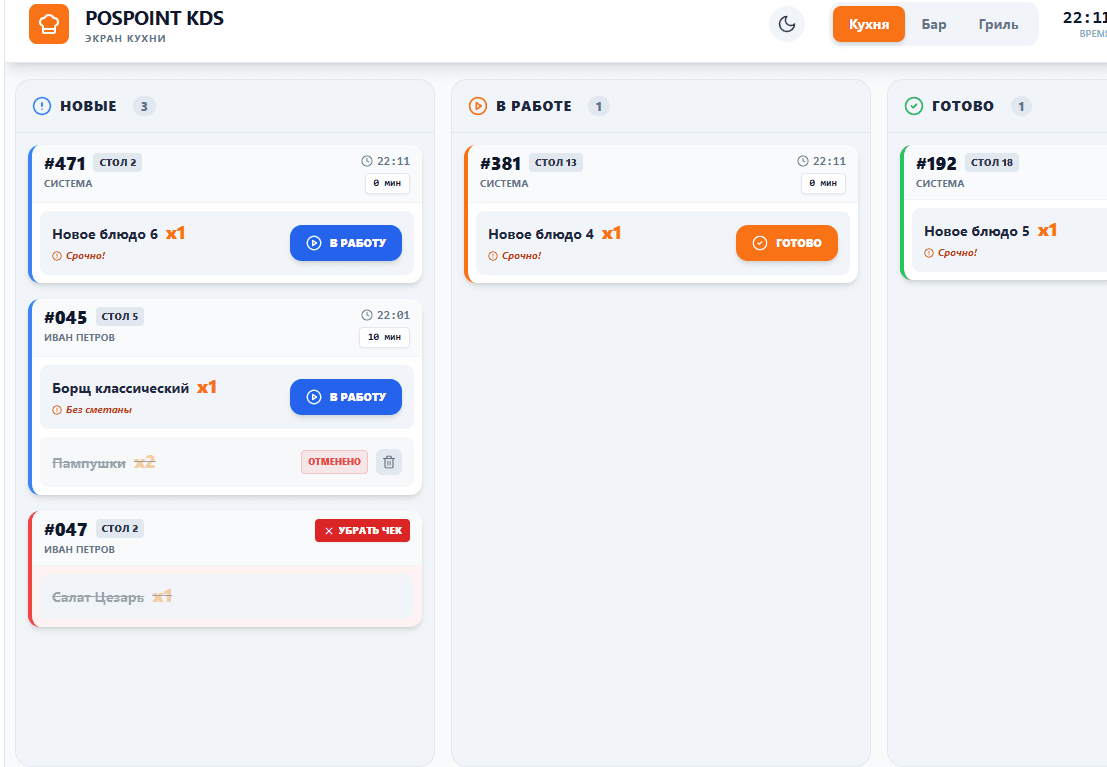Switch to the Гриль station tab
The image size is (1107, 767).
[998, 24]
